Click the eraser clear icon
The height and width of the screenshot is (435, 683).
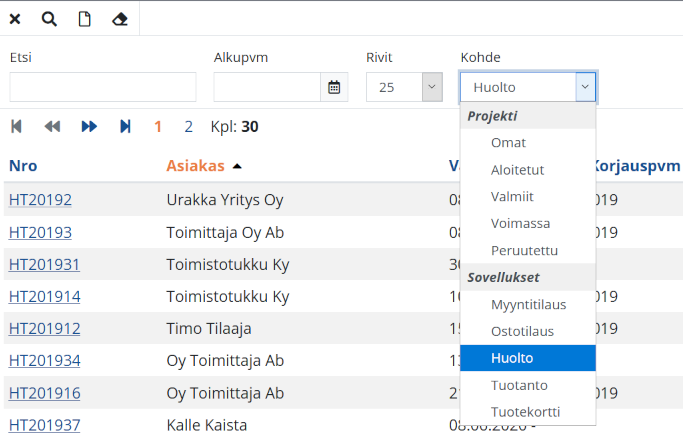(120, 18)
